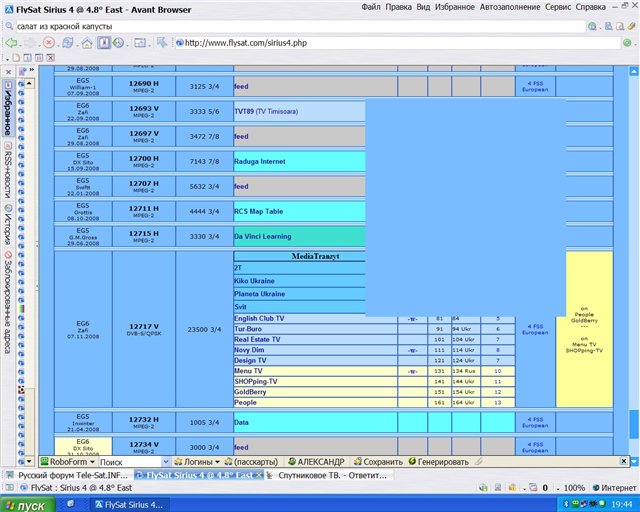Expand the refresh button dropdown arrow

[x=76, y=45]
